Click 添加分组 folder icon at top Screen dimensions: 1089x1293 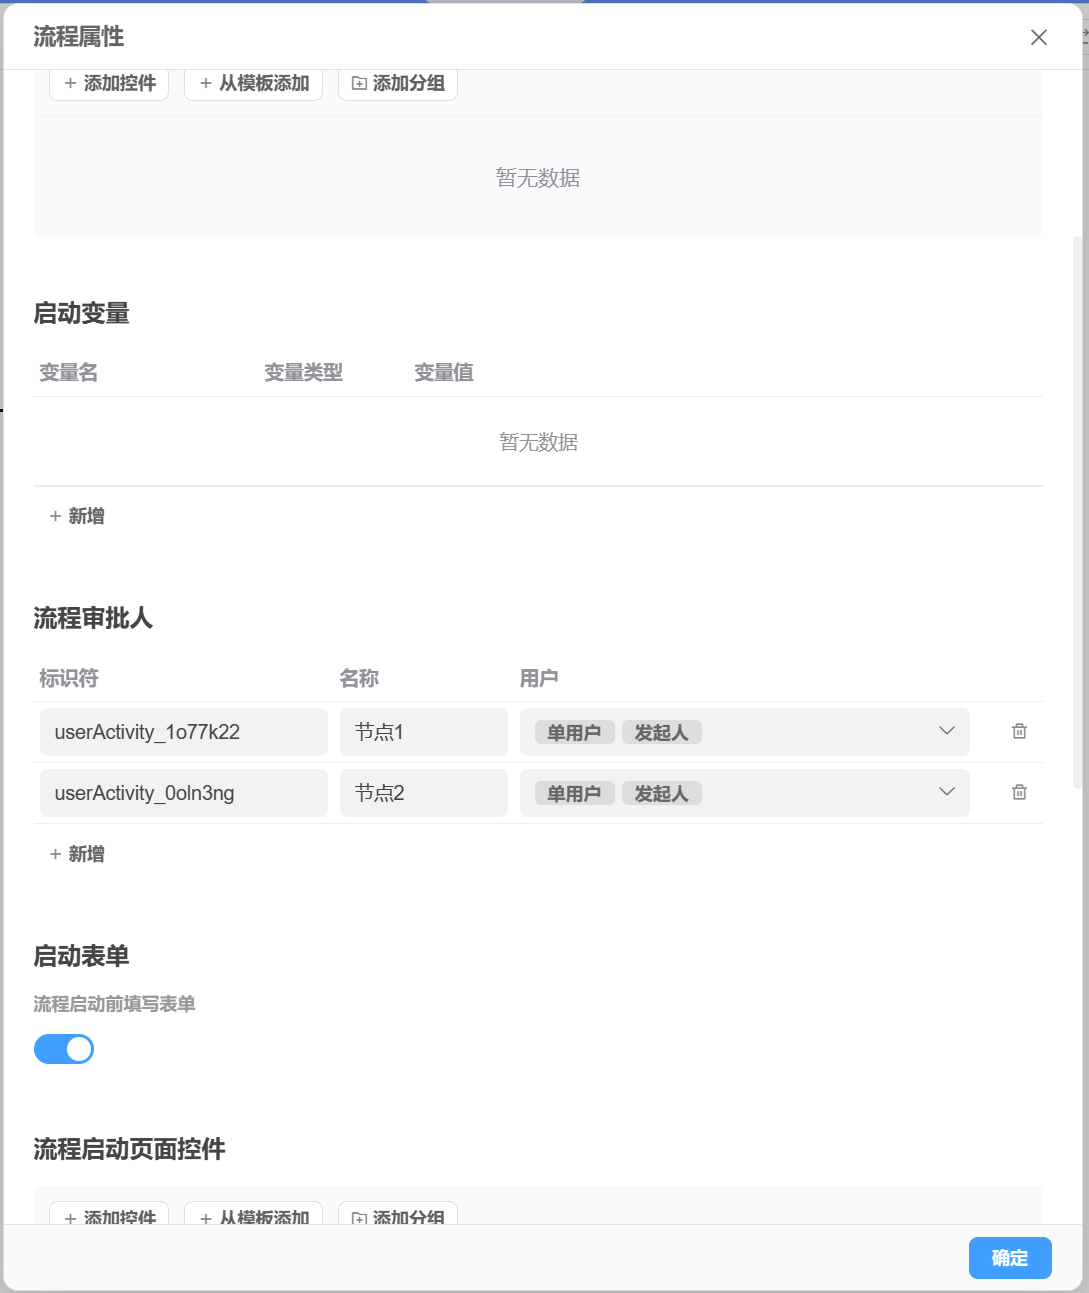click(x=360, y=84)
